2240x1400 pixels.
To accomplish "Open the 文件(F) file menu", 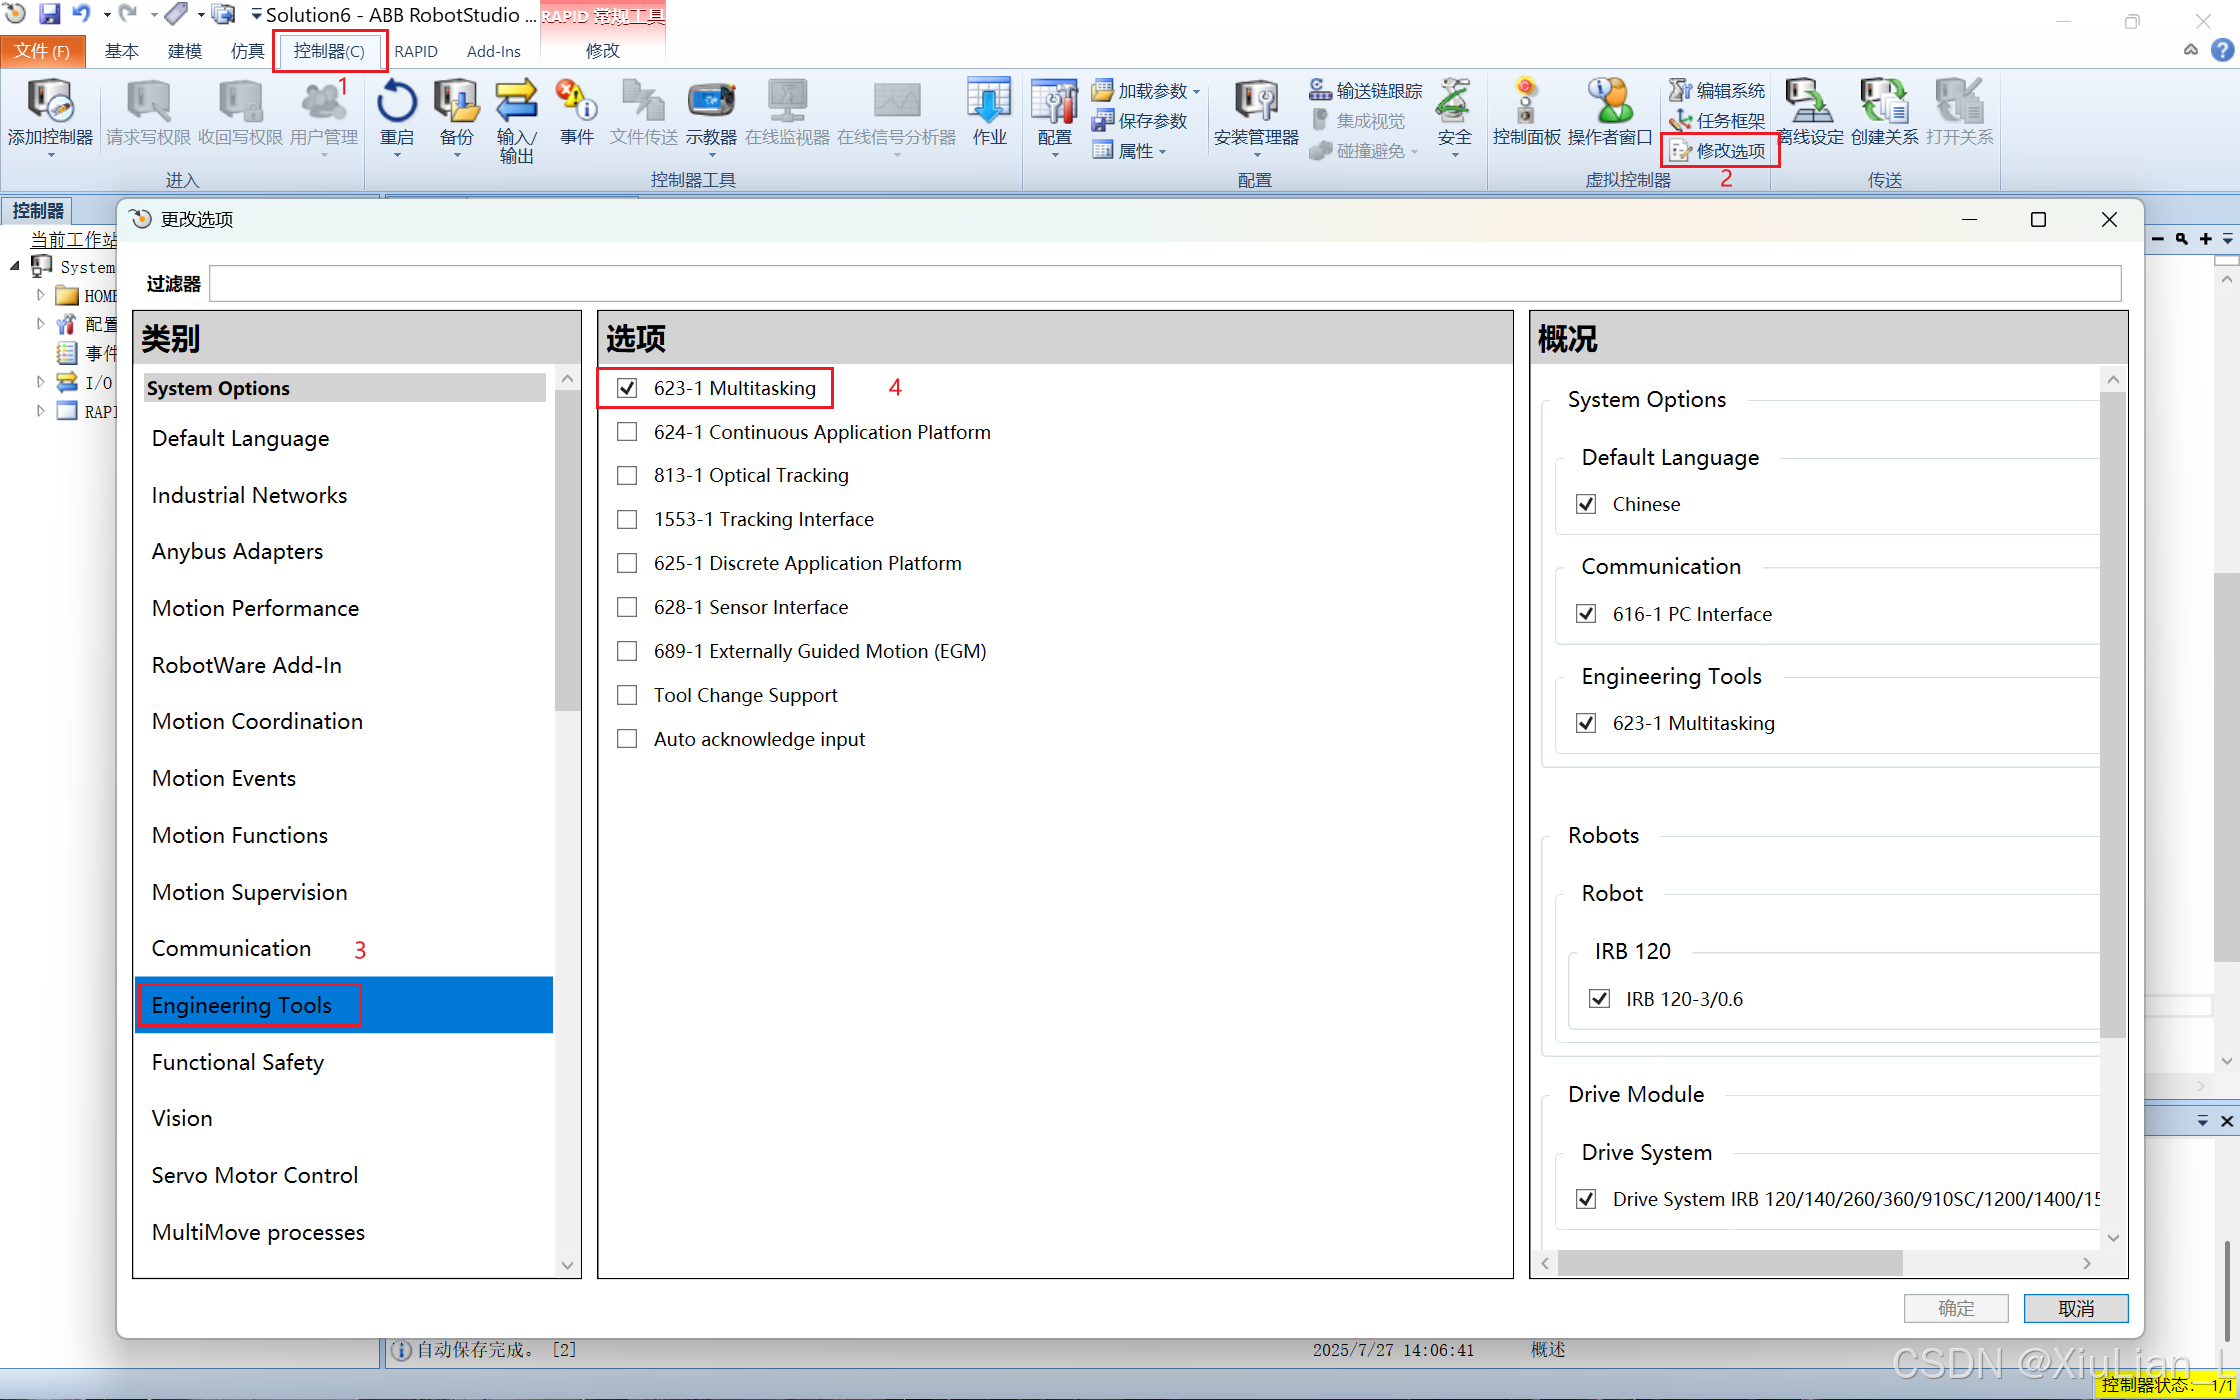I will pyautogui.click(x=42, y=51).
